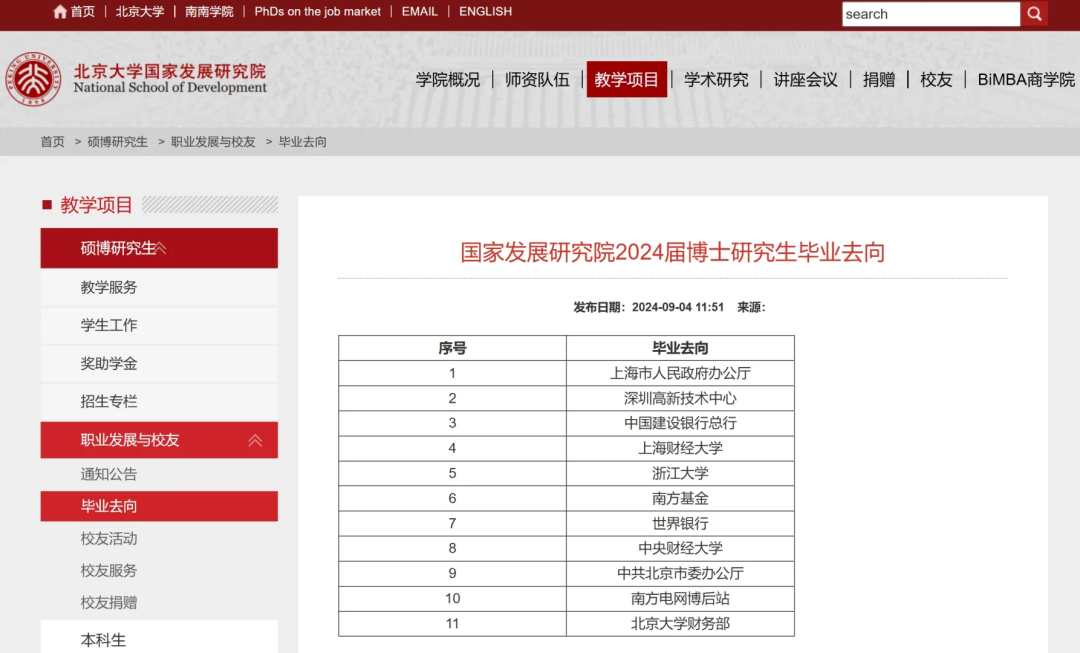Open 北京大学 link in top bar
Screen dimensions: 1080x653
point(140,12)
